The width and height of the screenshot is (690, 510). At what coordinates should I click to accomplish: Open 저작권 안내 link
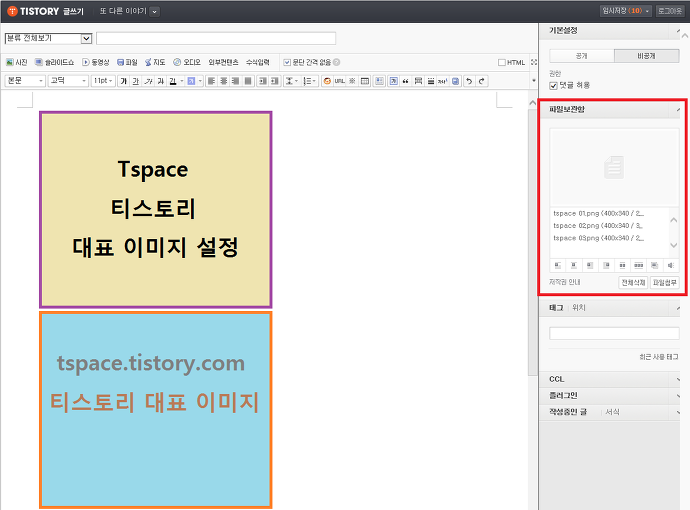(x=565, y=282)
